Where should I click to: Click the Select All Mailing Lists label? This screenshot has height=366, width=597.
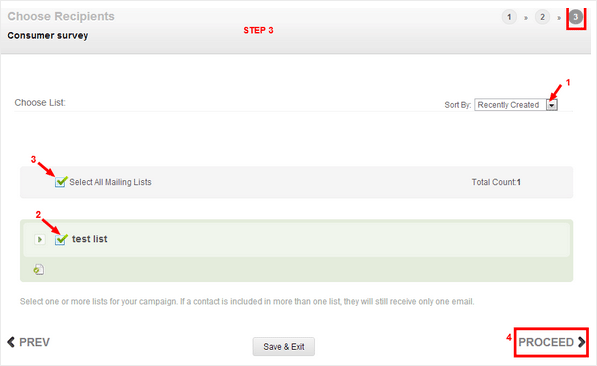(110, 182)
